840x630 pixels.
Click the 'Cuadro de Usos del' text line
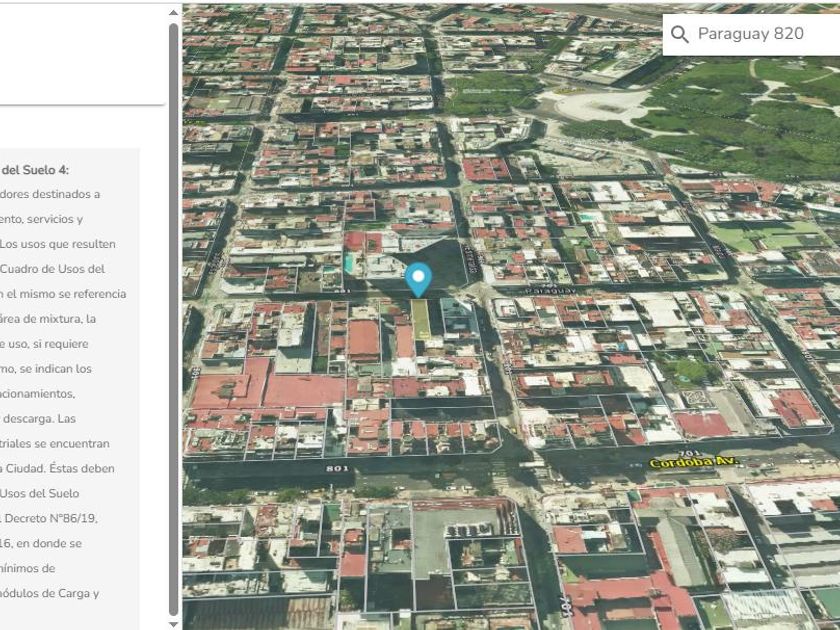click(x=52, y=269)
